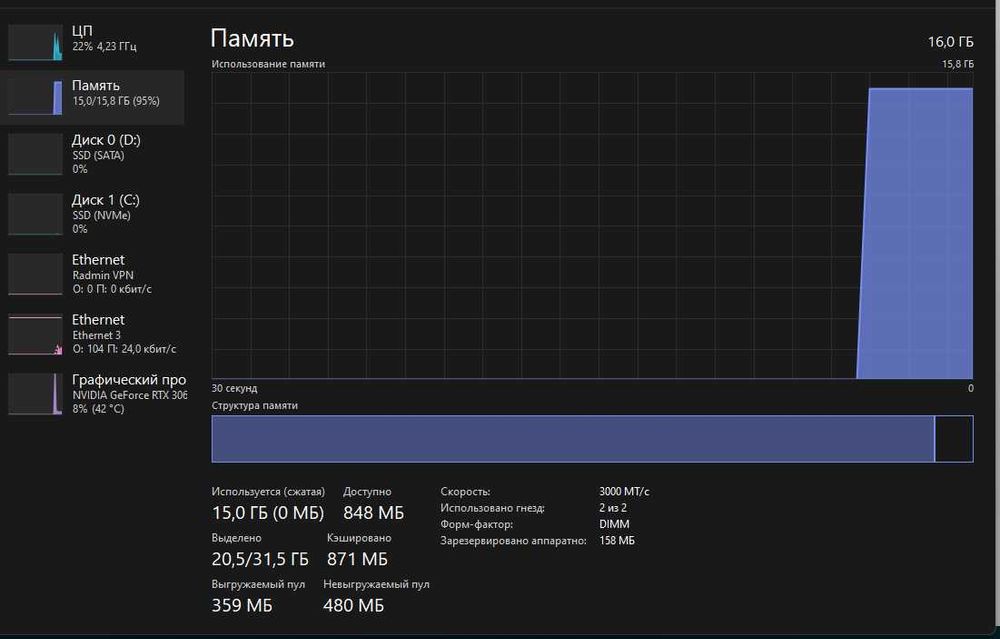
Task: Click the 20,5/31,5 ГБ committed value
Action: click(260, 559)
